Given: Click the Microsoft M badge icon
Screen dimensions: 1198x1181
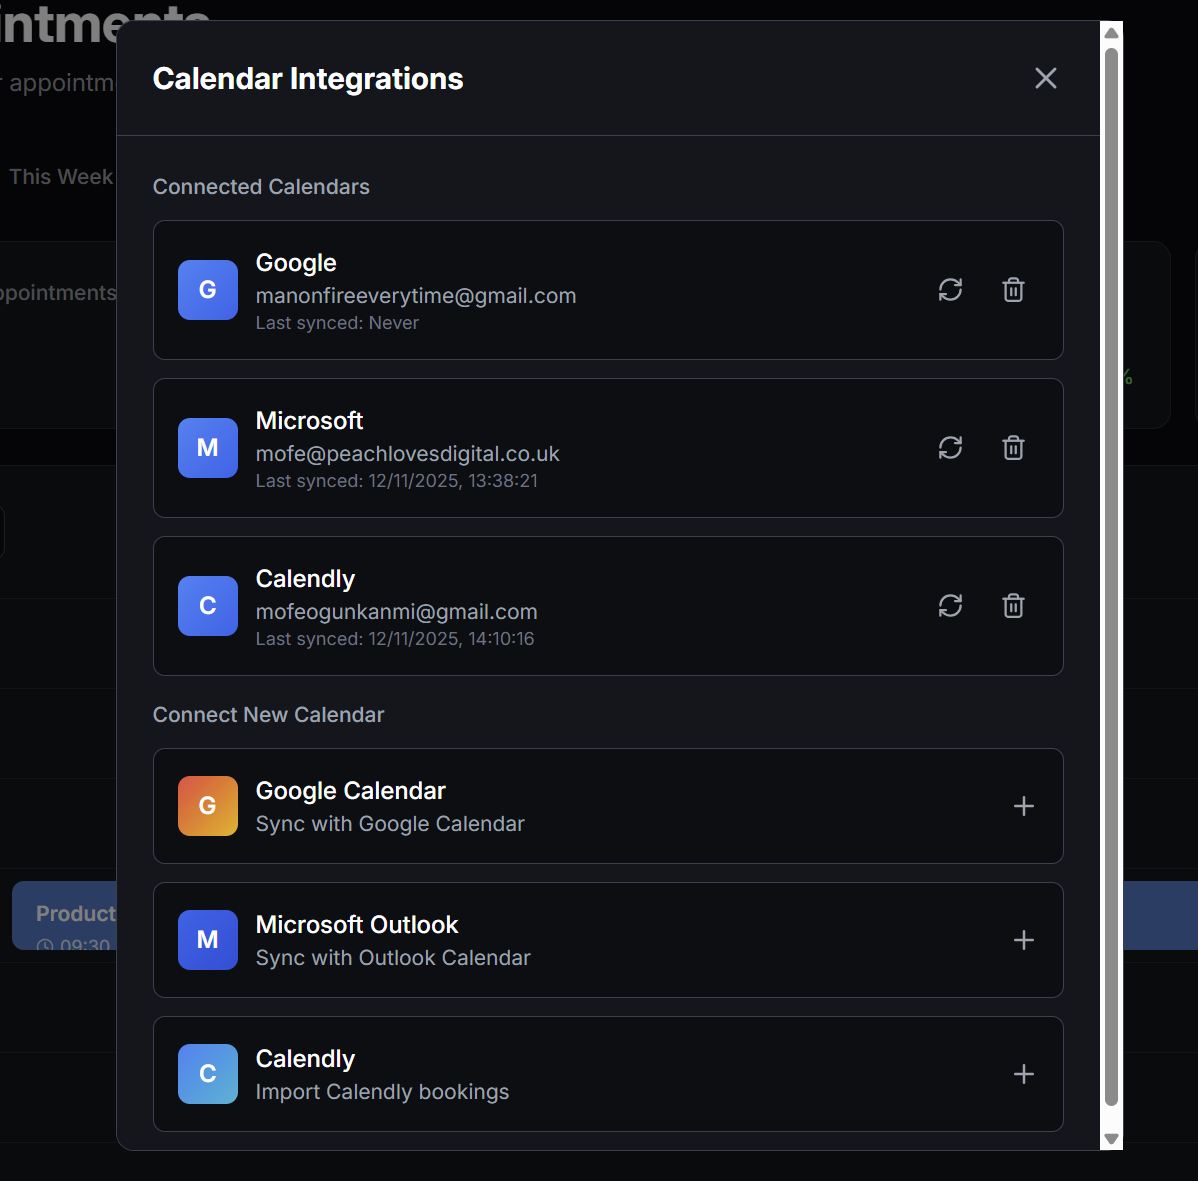Looking at the screenshot, I should coord(207,447).
